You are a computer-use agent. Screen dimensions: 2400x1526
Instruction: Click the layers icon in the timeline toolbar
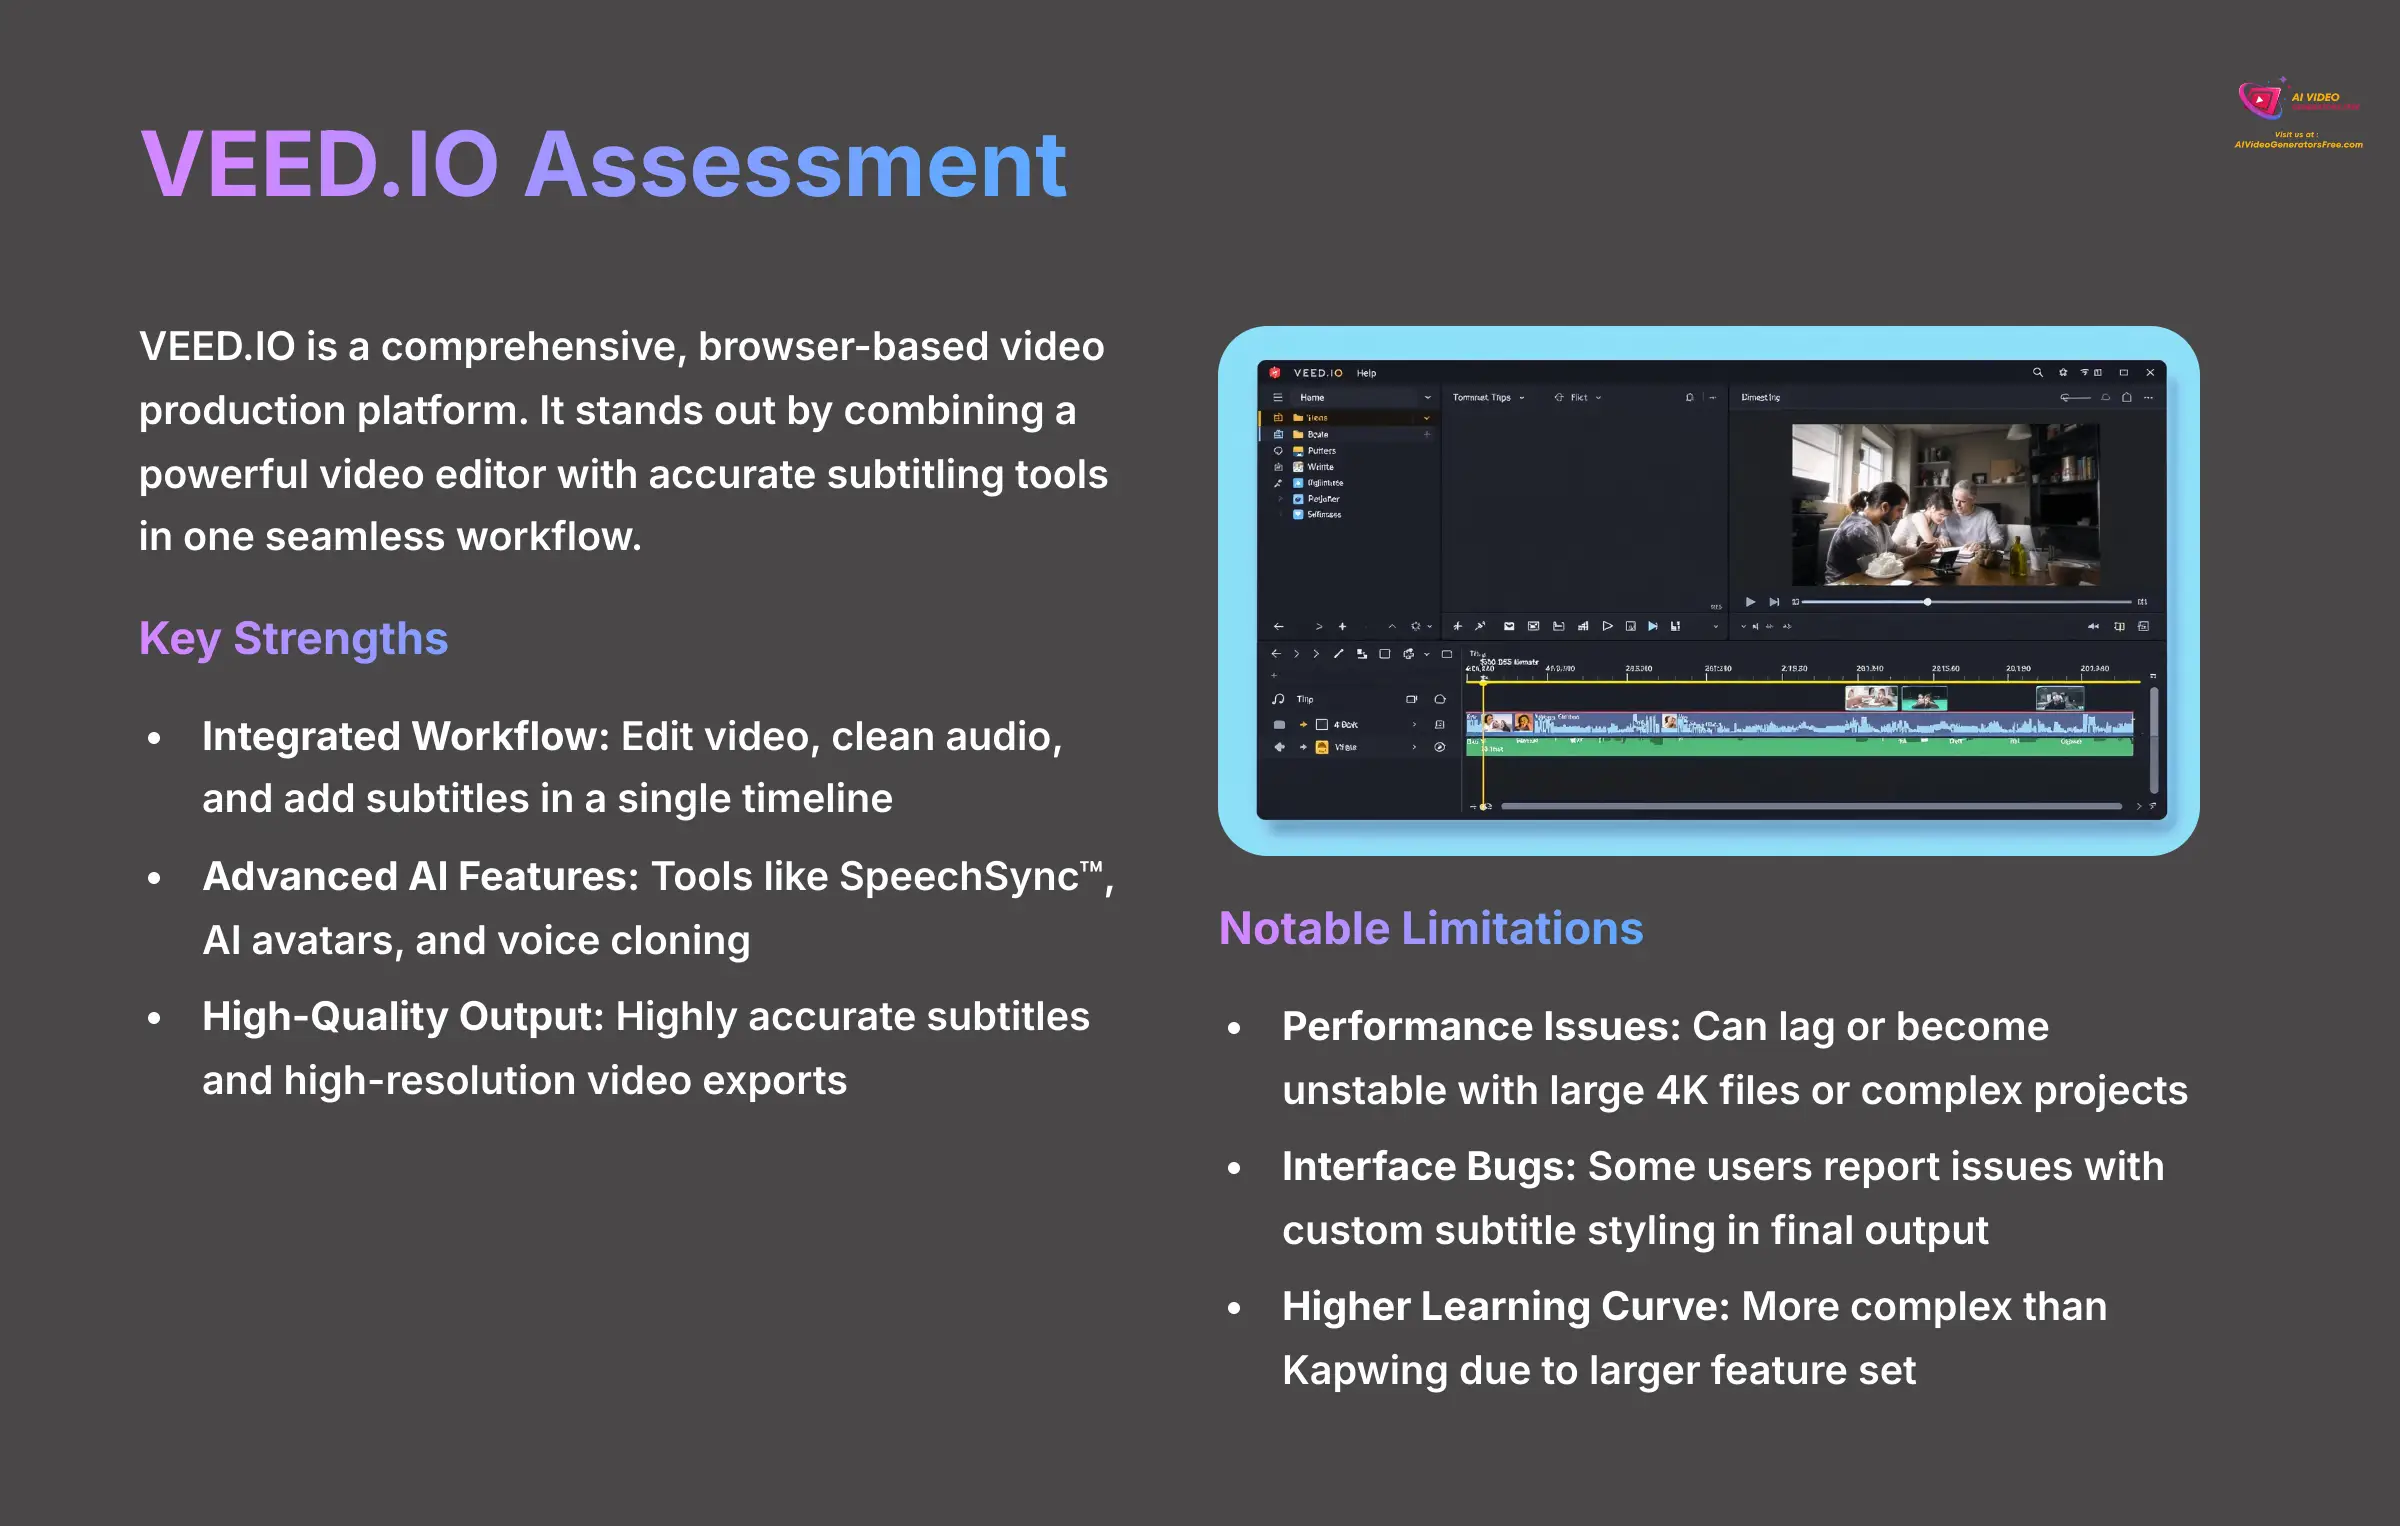1362,654
